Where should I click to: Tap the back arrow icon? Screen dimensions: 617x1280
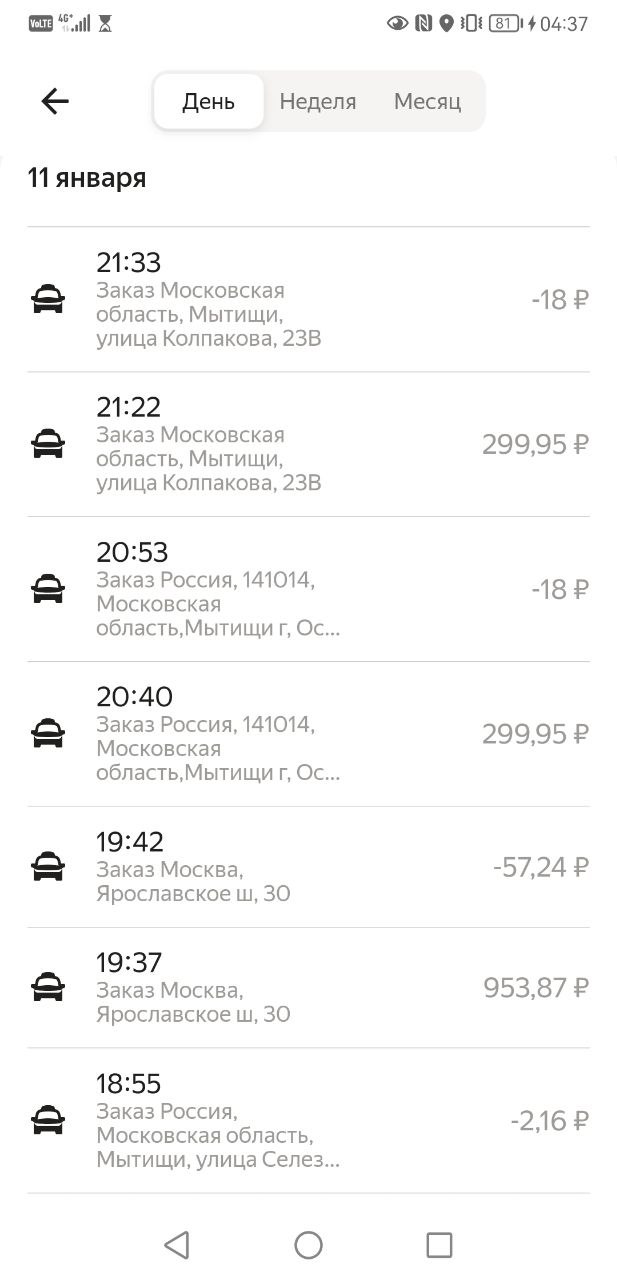55,101
